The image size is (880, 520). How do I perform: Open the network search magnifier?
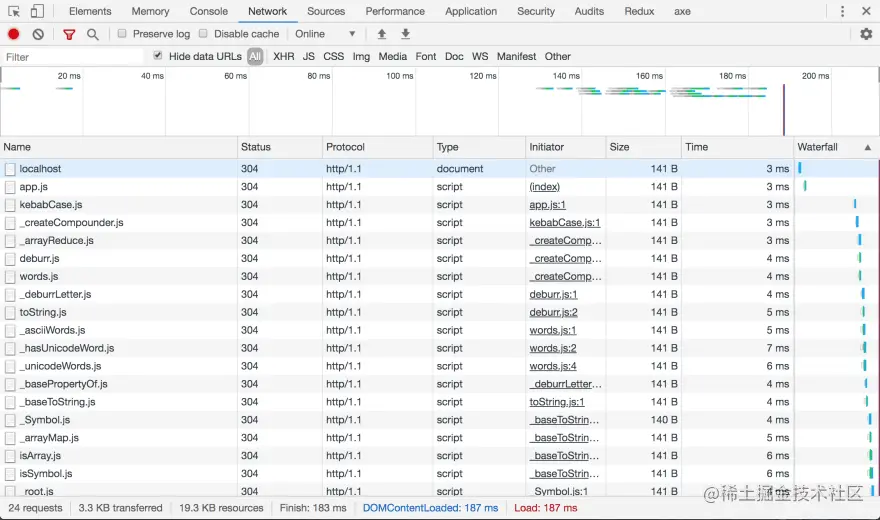(x=93, y=35)
